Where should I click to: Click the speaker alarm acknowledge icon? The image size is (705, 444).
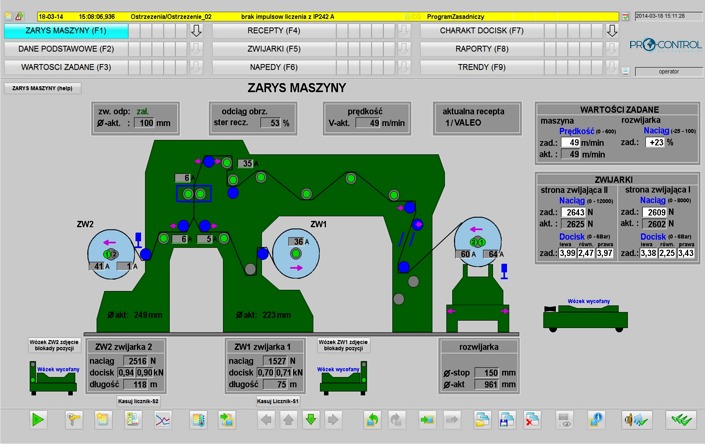click(636, 420)
